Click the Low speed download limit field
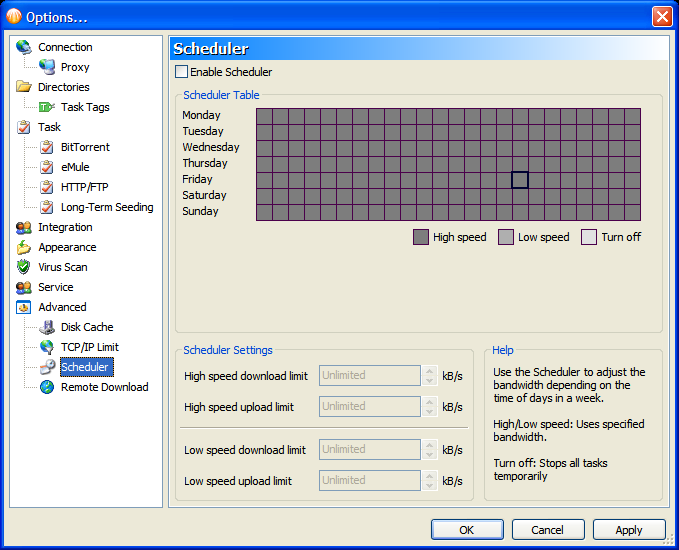Screen dimensions: 679x550 click(x=370, y=449)
